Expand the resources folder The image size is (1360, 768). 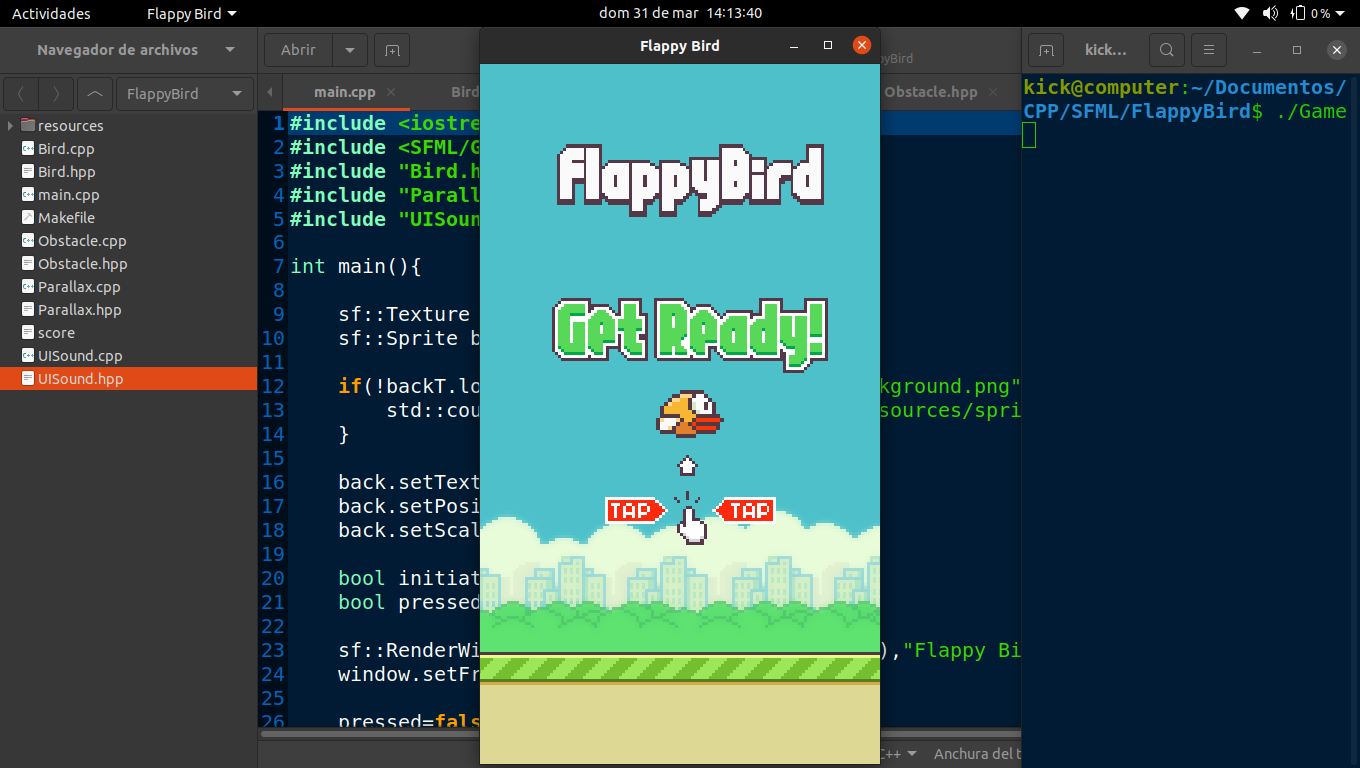point(10,126)
